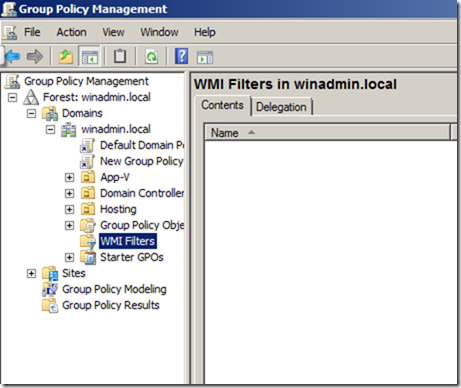Image resolution: width=461 pixels, height=388 pixels.
Task: Expand the Starter GPOs node
Action: pos(69,257)
